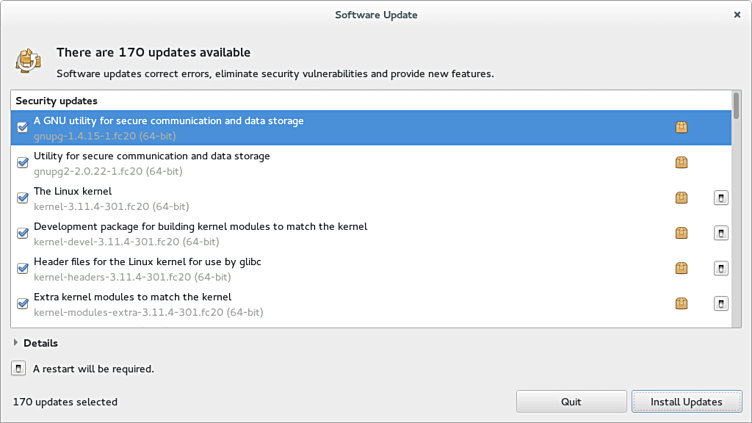Image resolution: width=752 pixels, height=423 pixels.
Task: Click the package icon in Linux kernel row
Action: pos(681,198)
